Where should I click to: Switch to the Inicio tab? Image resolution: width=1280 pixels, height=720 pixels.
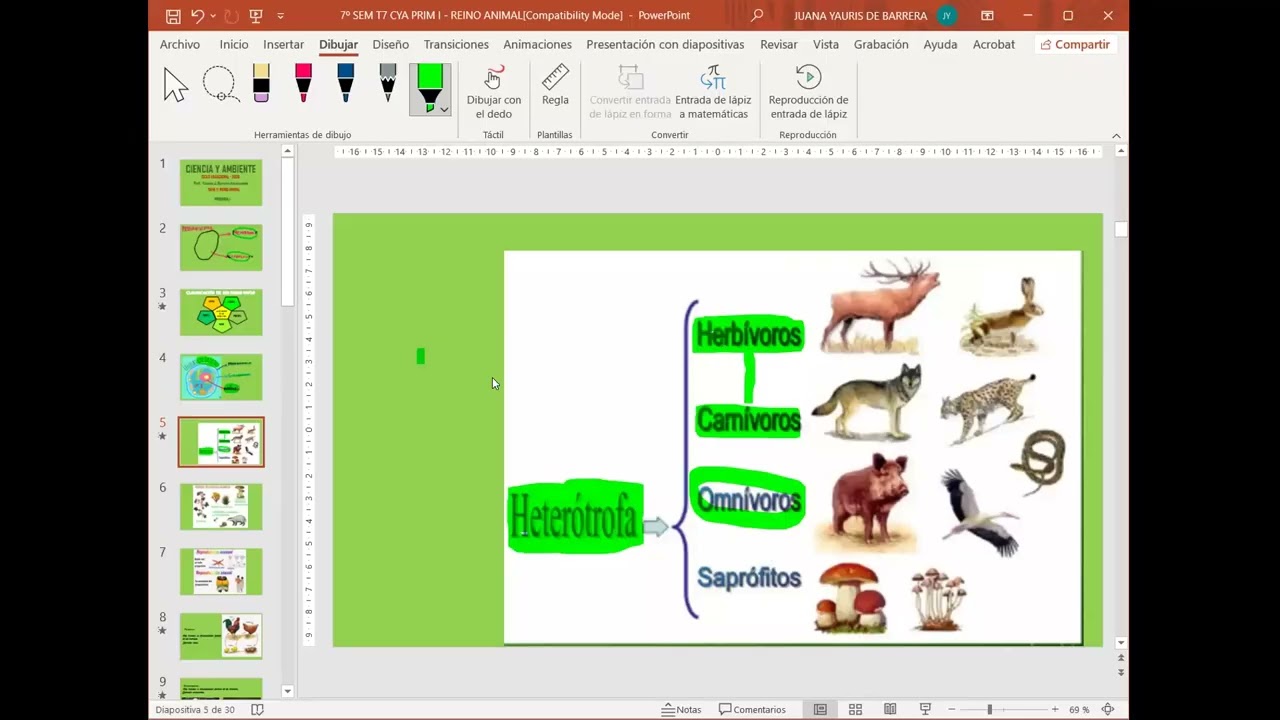pyautogui.click(x=234, y=44)
